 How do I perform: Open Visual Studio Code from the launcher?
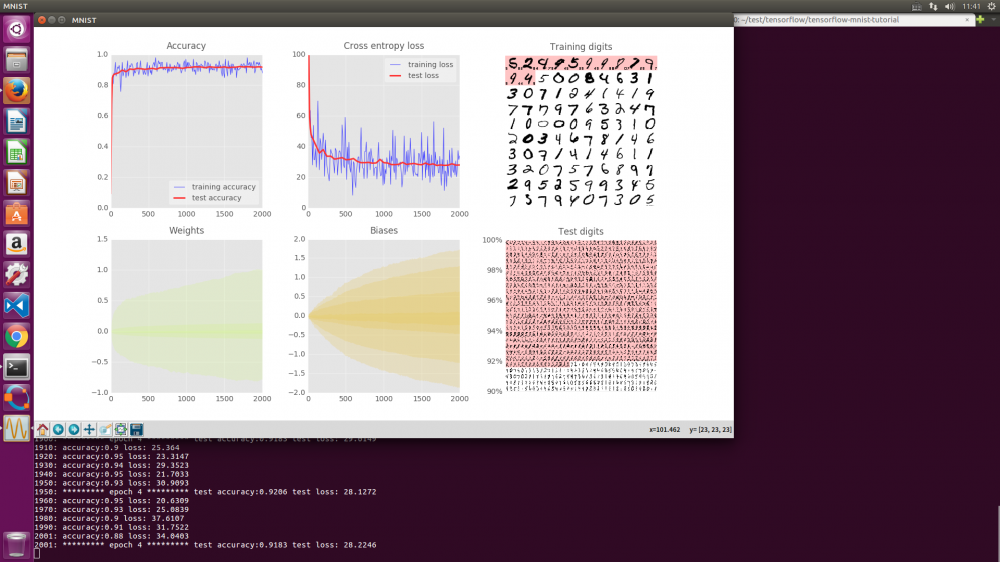coord(16,305)
